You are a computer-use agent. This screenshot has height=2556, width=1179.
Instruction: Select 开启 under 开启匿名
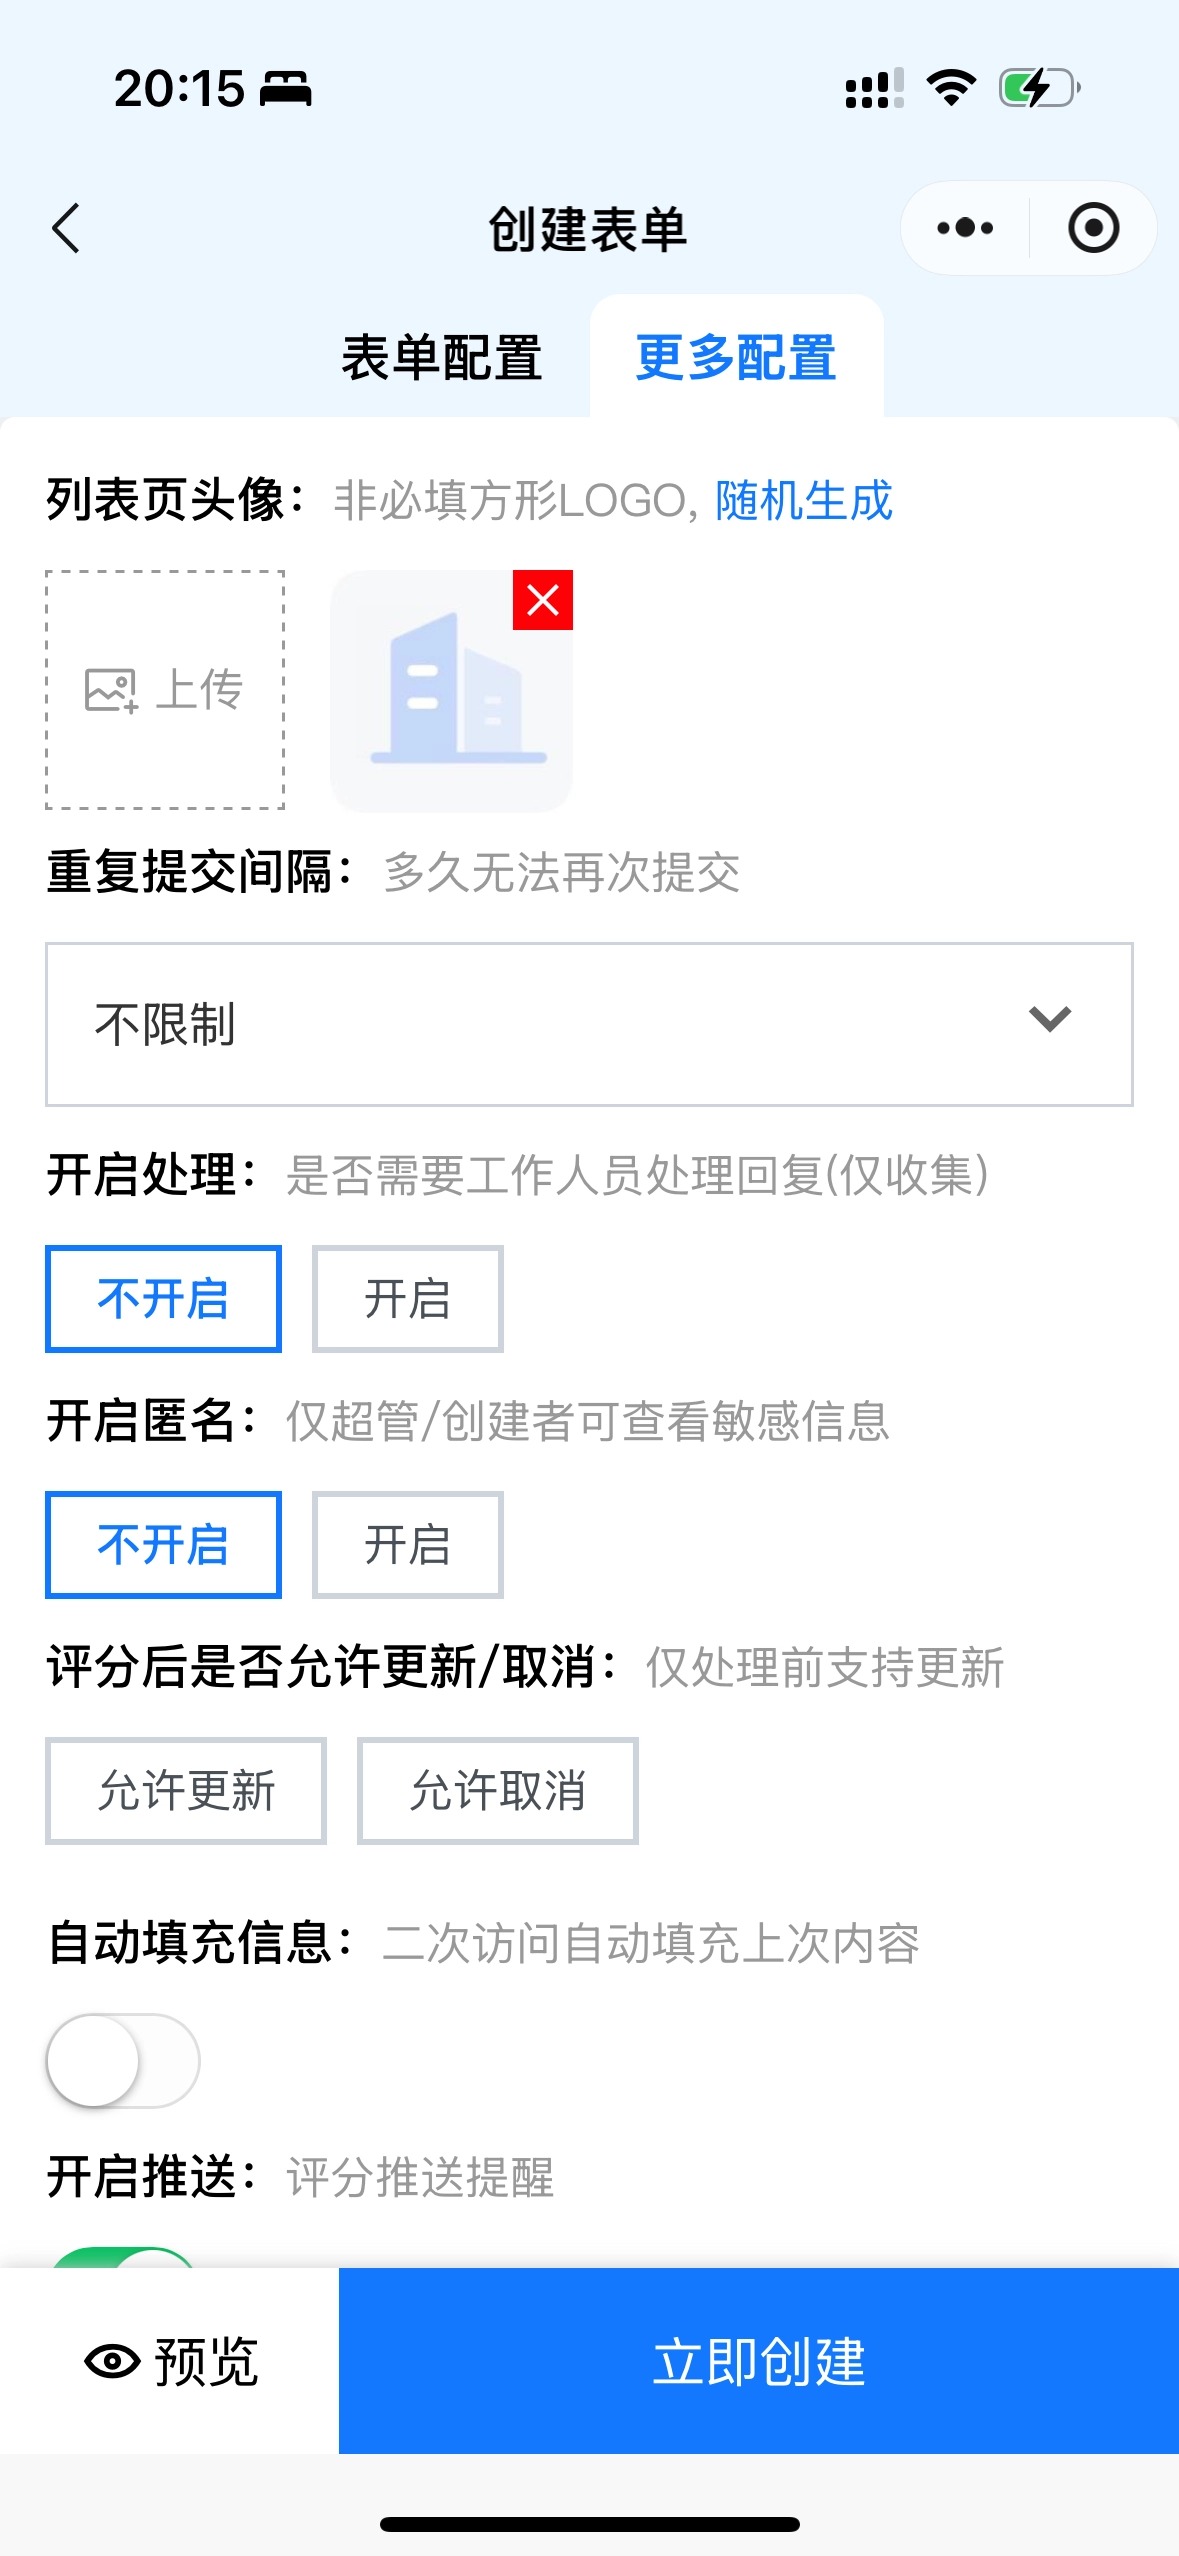(x=407, y=1545)
